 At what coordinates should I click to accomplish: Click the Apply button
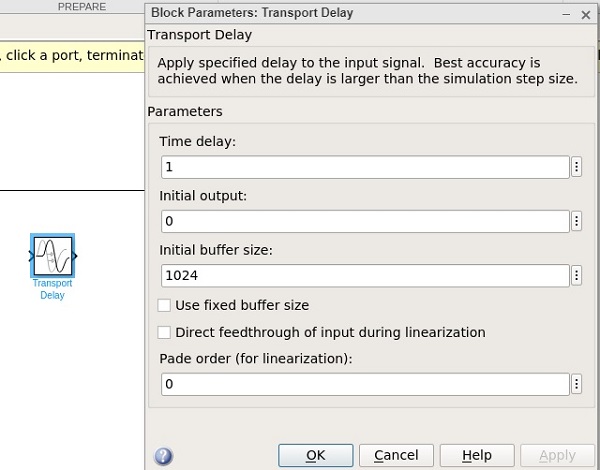pos(557,456)
